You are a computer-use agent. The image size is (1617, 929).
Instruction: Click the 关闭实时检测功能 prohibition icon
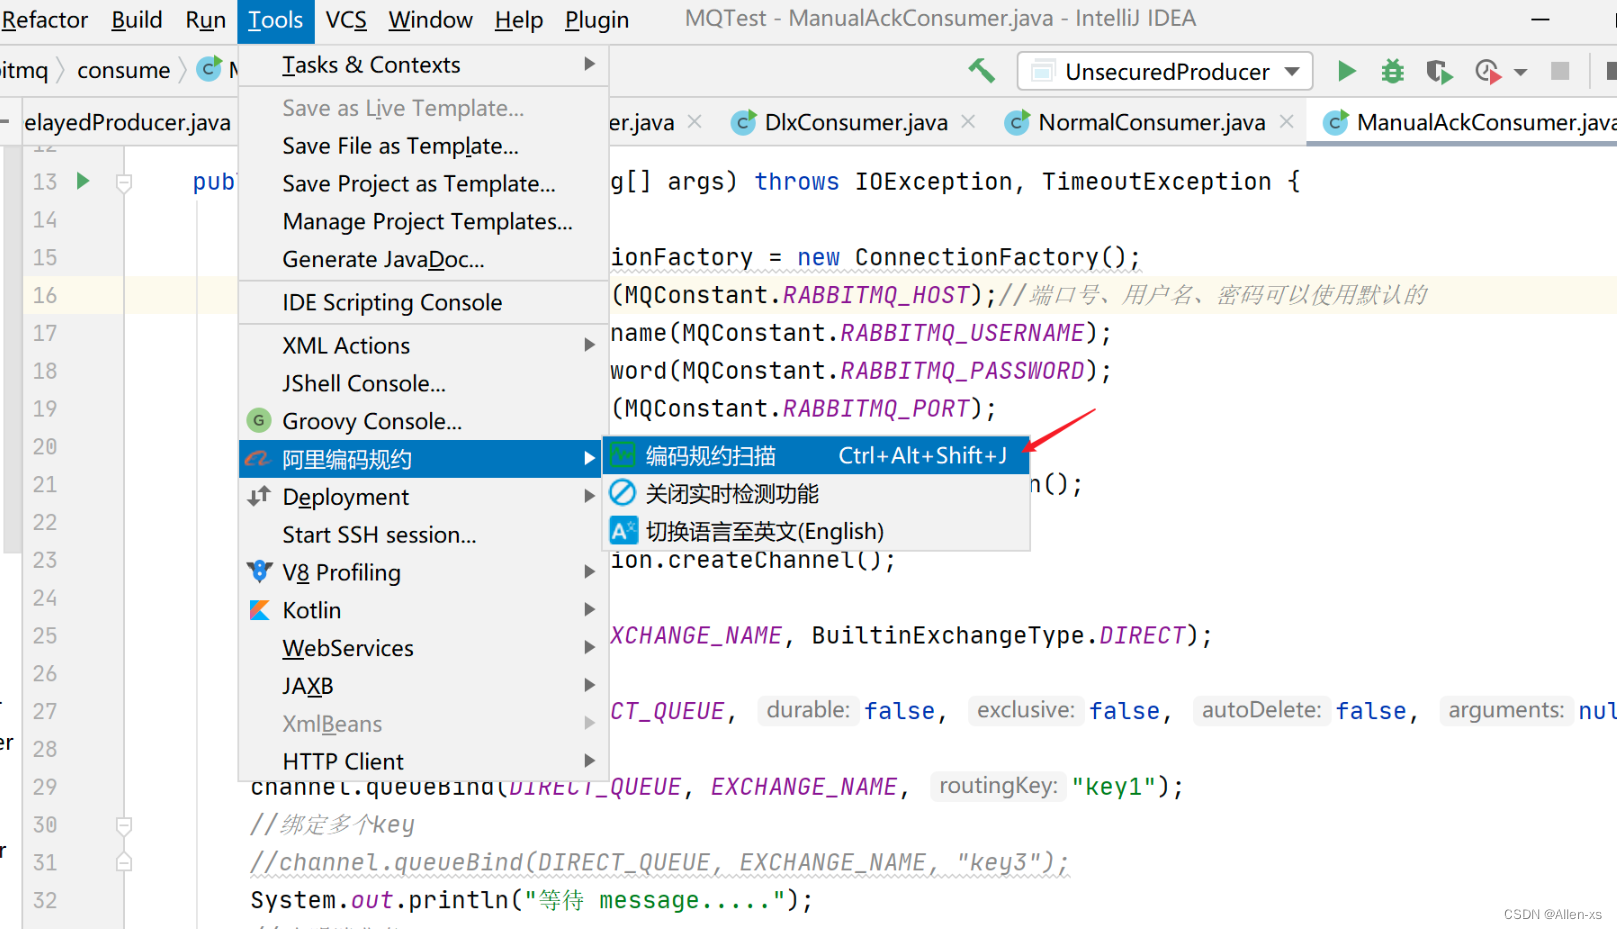point(623,493)
